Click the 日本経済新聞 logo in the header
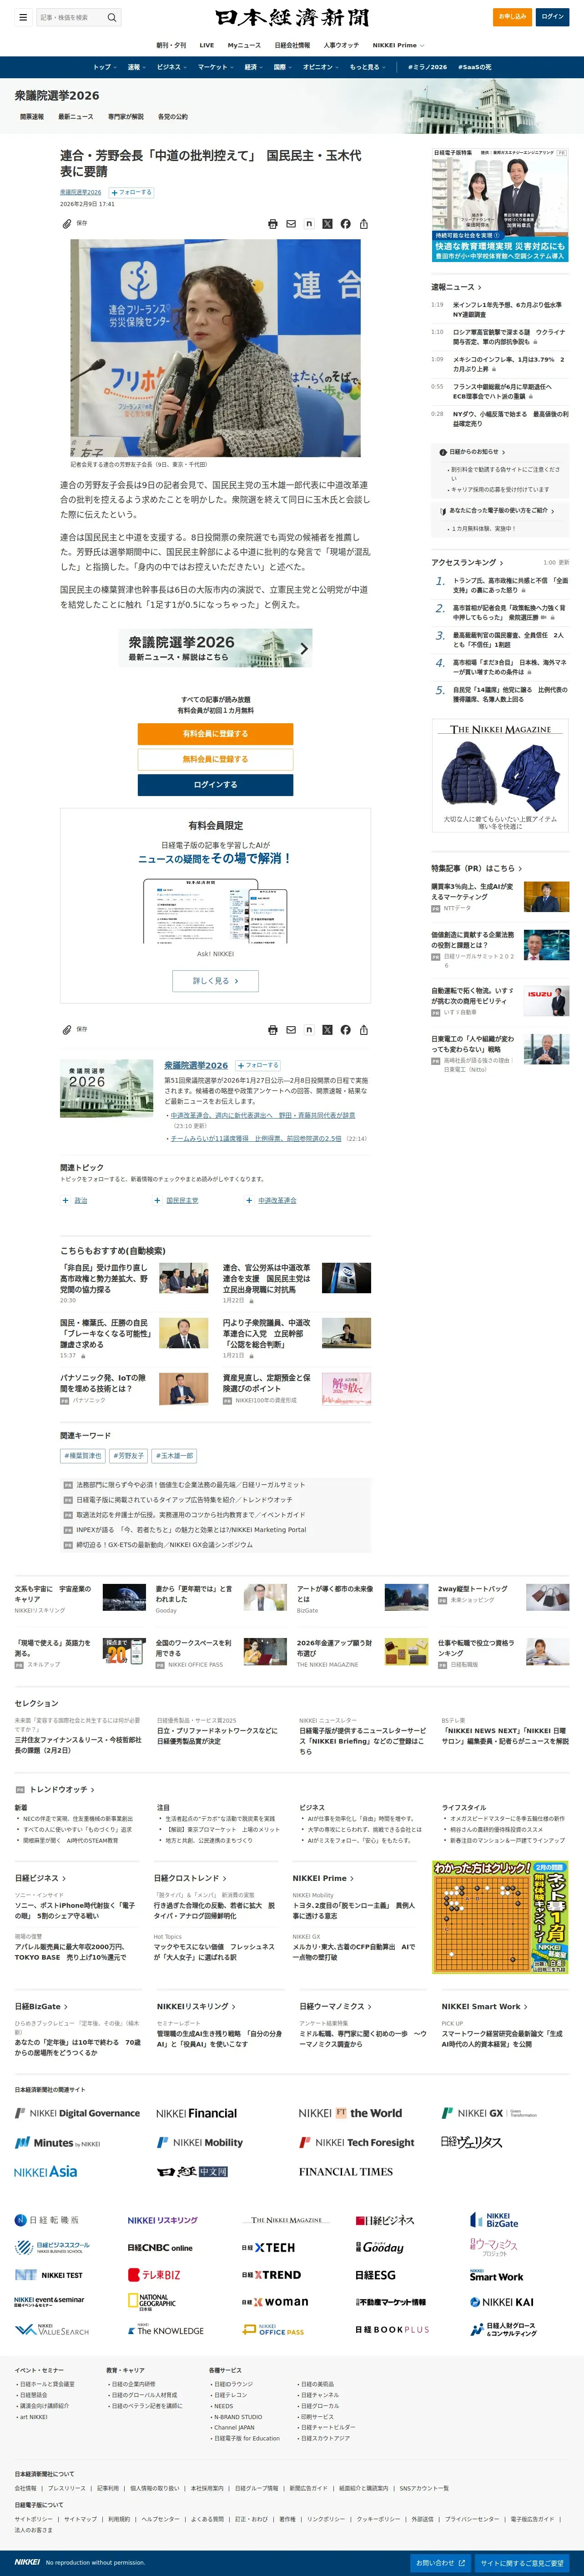 tap(292, 17)
